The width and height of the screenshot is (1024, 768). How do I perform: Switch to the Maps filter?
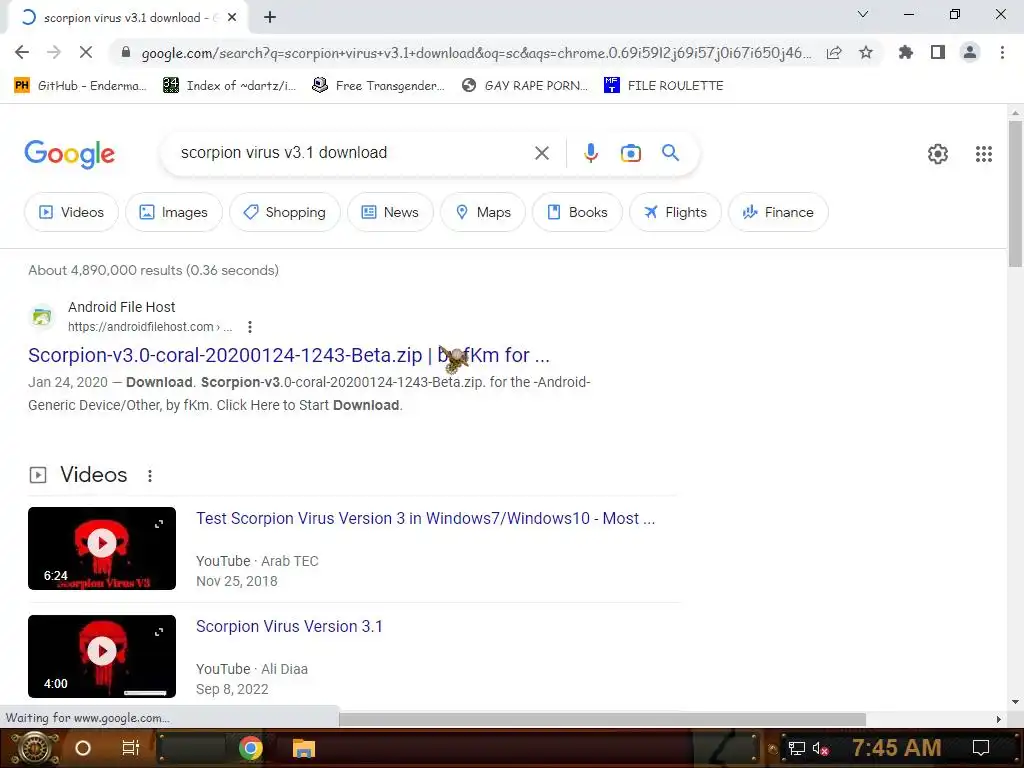pyautogui.click(x=483, y=212)
